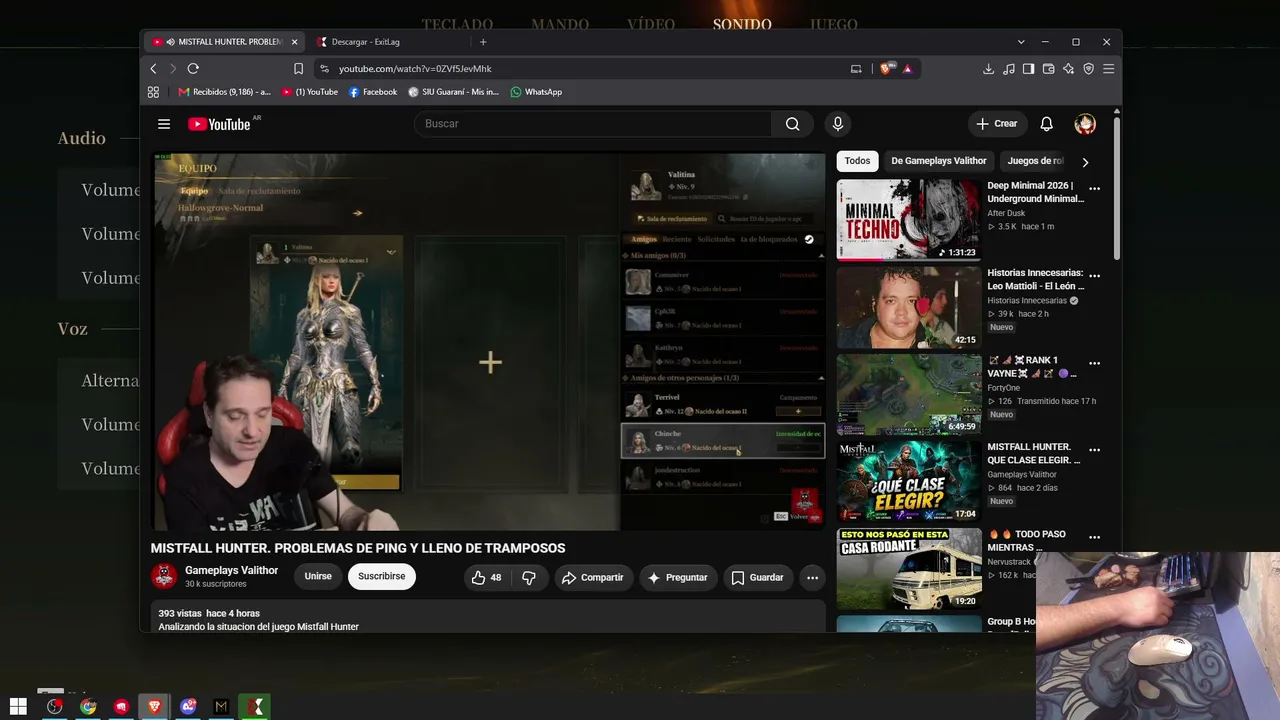Viewport: 1280px width, 720px height.
Task: Open the YouTube account avatar menu
Action: pos(1085,124)
